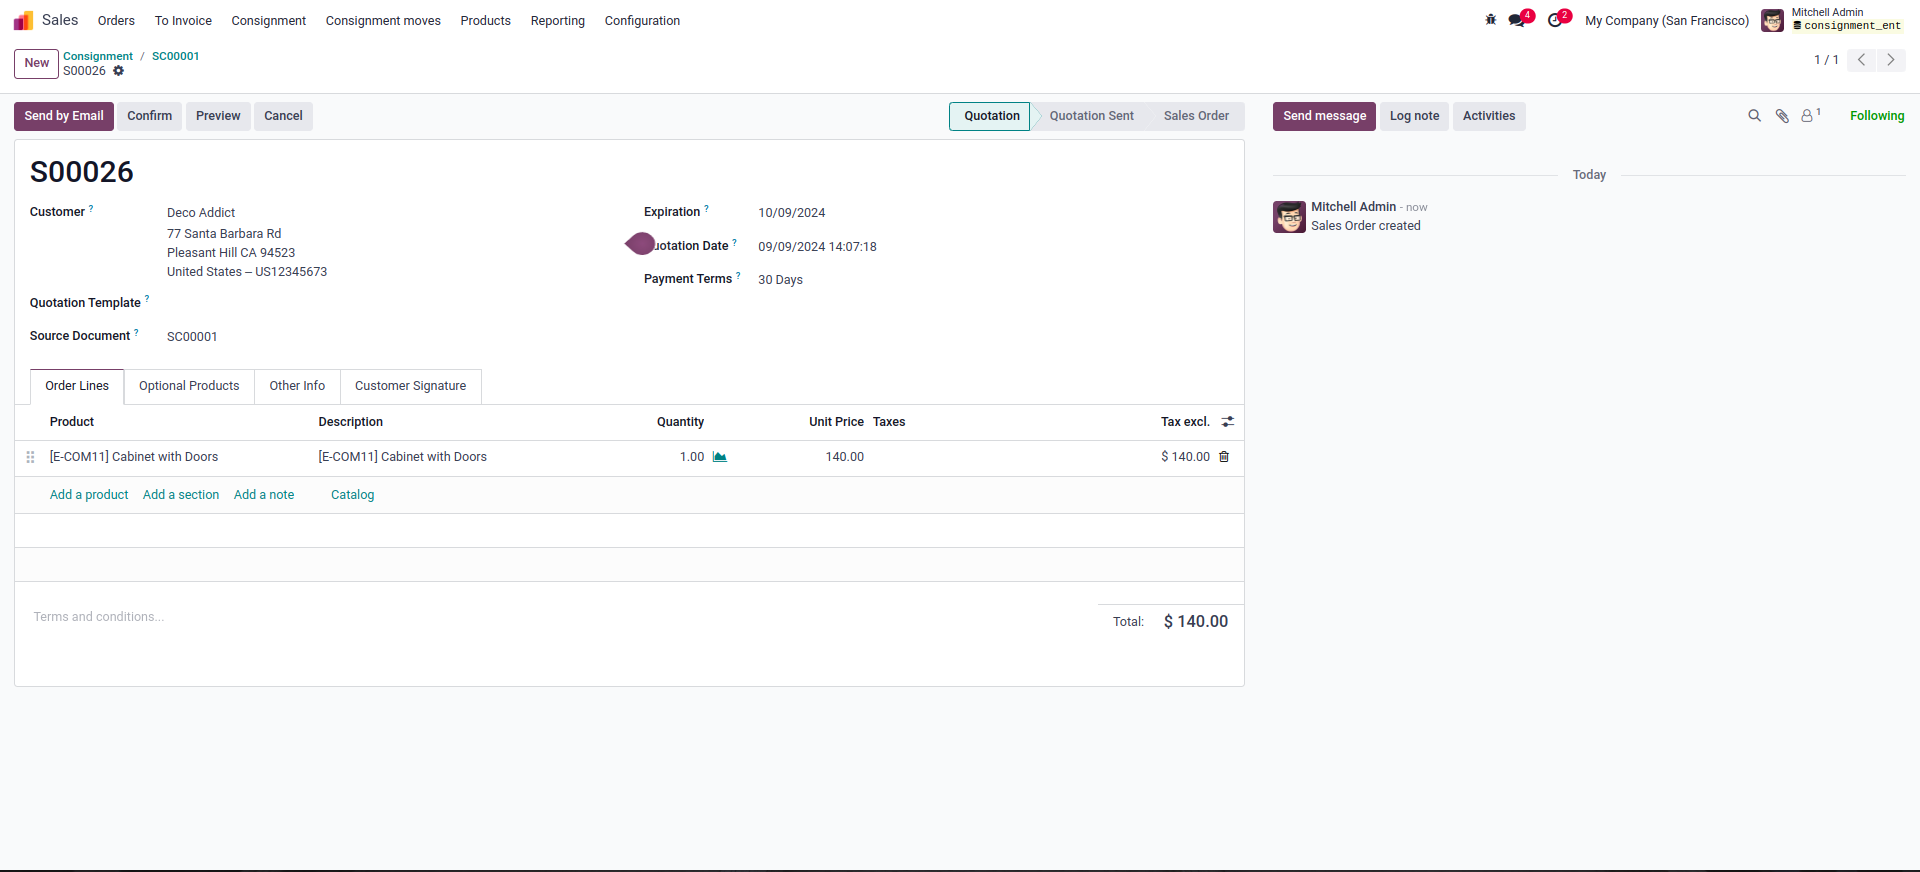This screenshot has width=1920, height=872.
Task: Open the Catalog link
Action: [x=352, y=495]
